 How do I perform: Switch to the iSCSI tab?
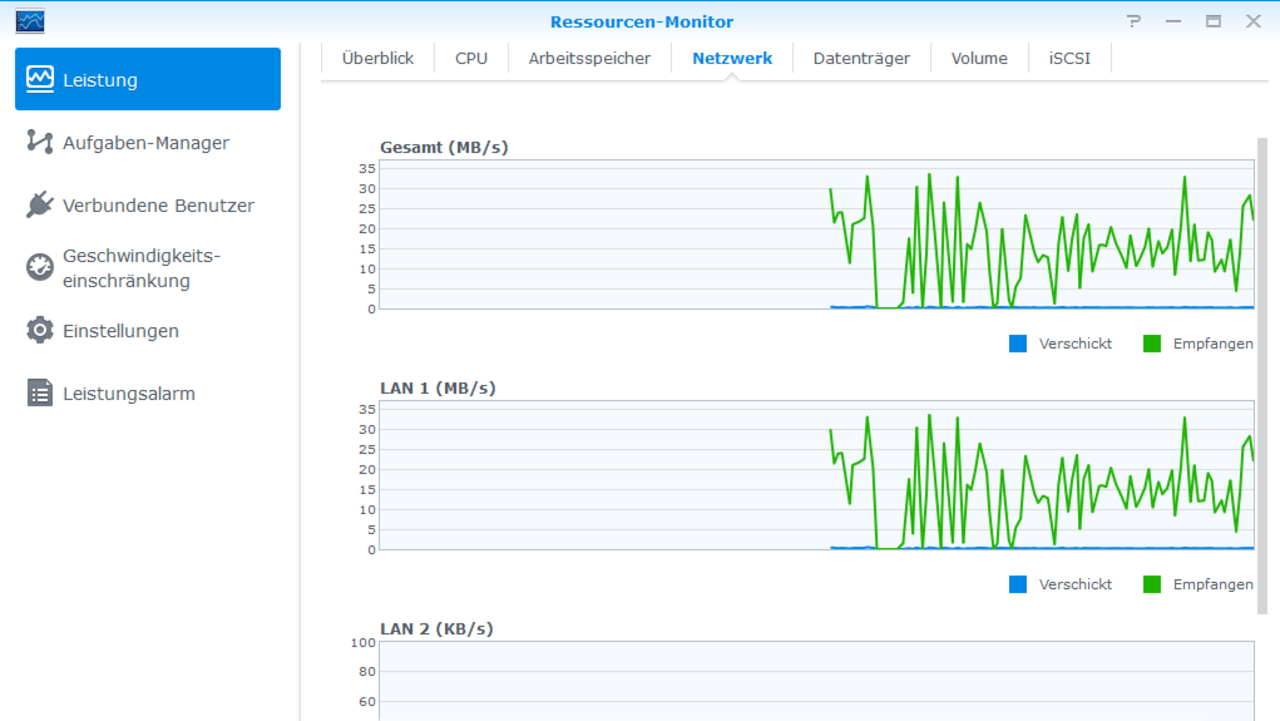point(1070,58)
